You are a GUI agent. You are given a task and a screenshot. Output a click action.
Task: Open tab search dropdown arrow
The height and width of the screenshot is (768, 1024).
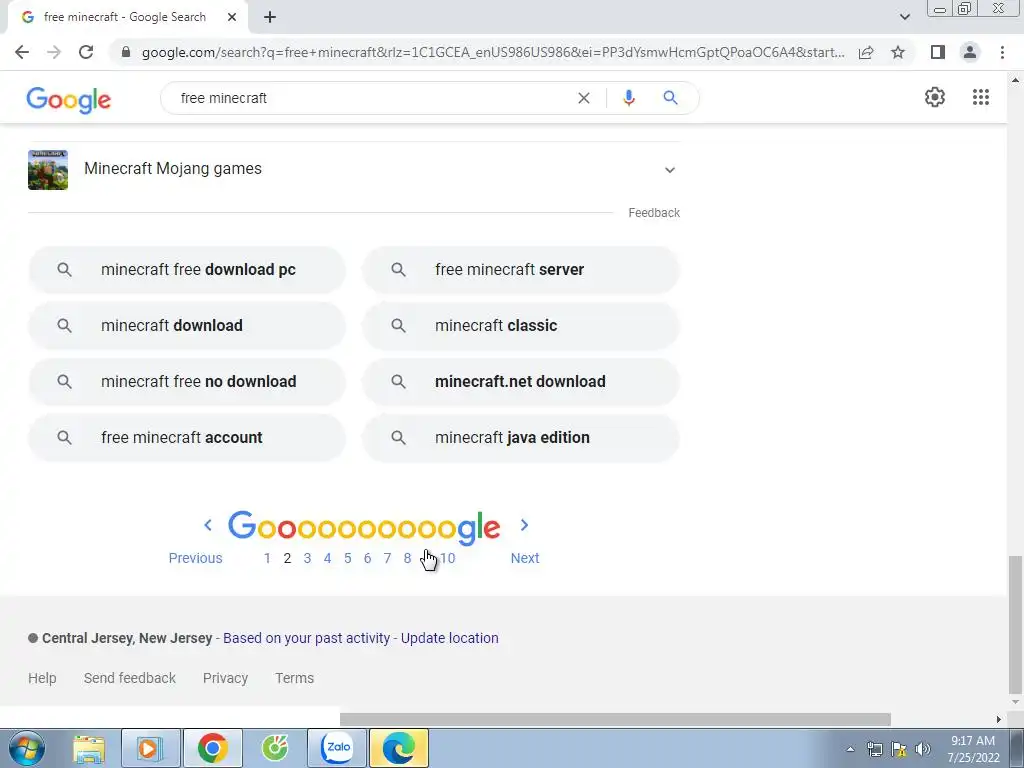tap(904, 17)
